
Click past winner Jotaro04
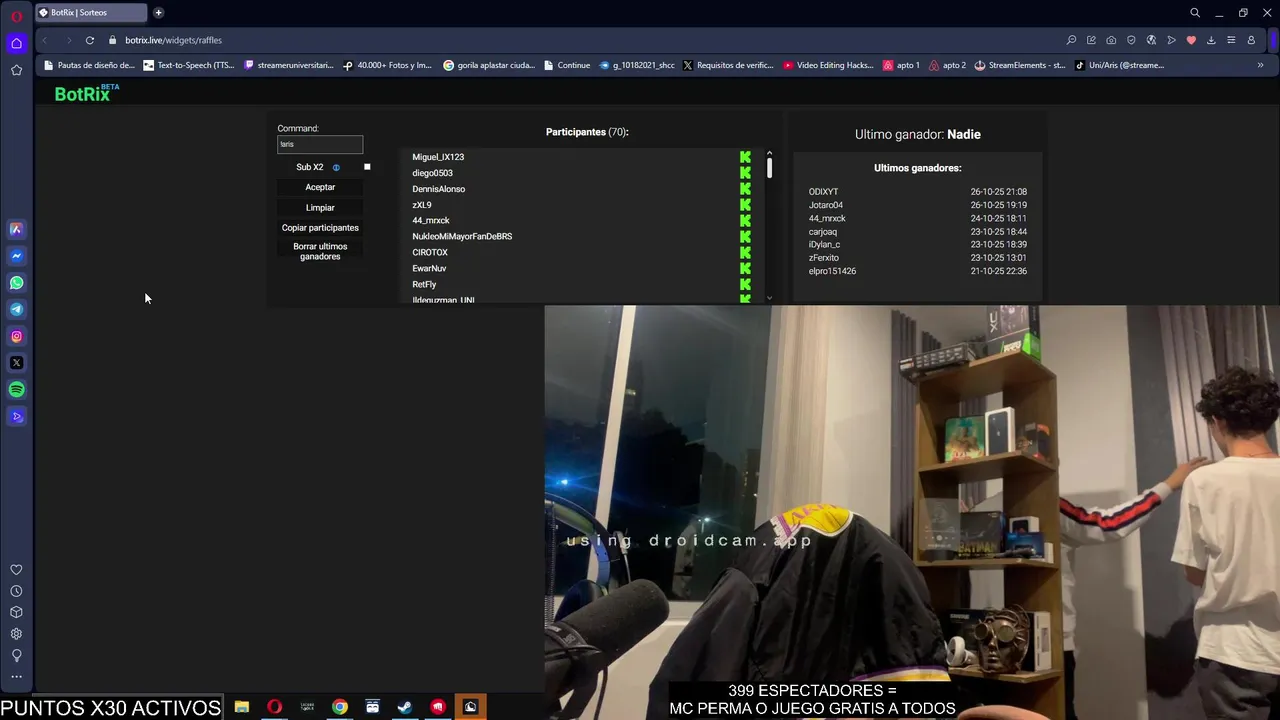[x=826, y=205]
